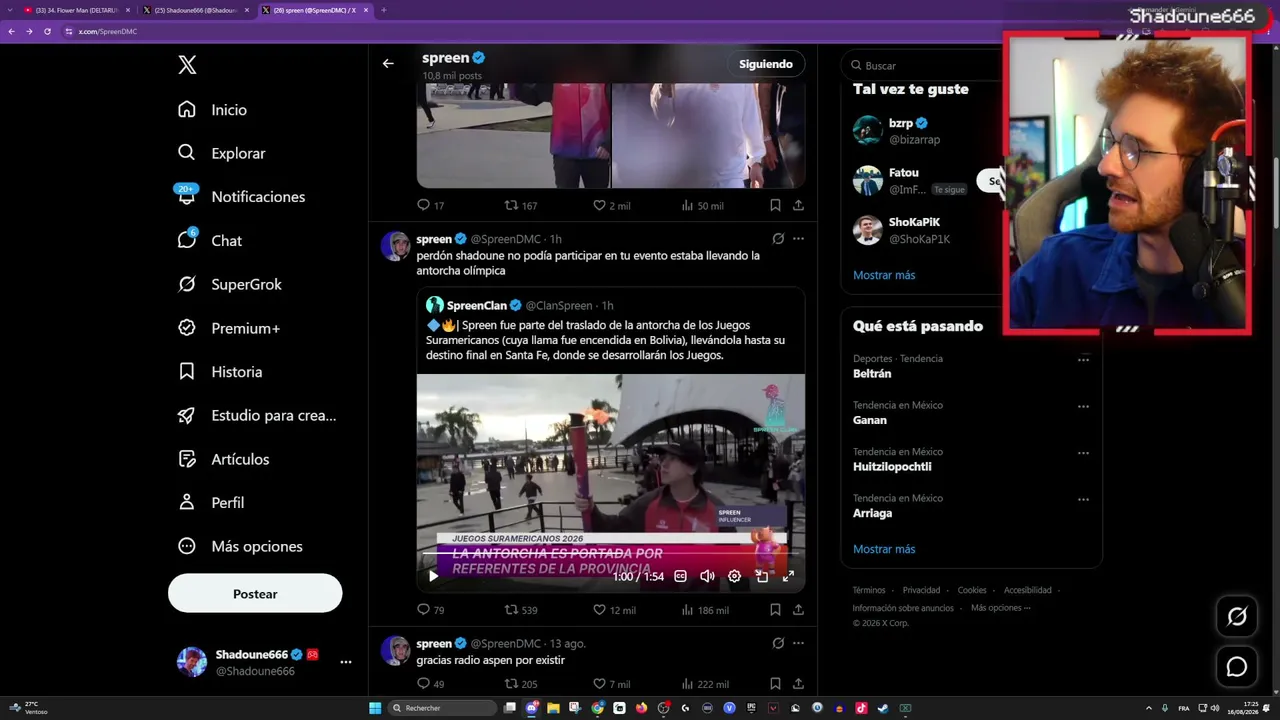The height and width of the screenshot is (720, 1280).
Task: Open Premium+ in the sidebar
Action: pos(228,328)
